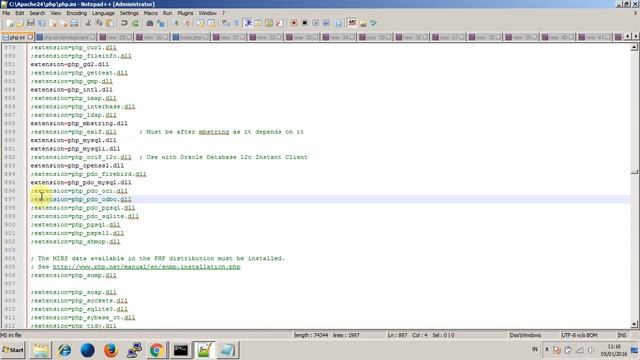Click the Copy toolbar icon
The image size is (640, 360).
point(99,23)
